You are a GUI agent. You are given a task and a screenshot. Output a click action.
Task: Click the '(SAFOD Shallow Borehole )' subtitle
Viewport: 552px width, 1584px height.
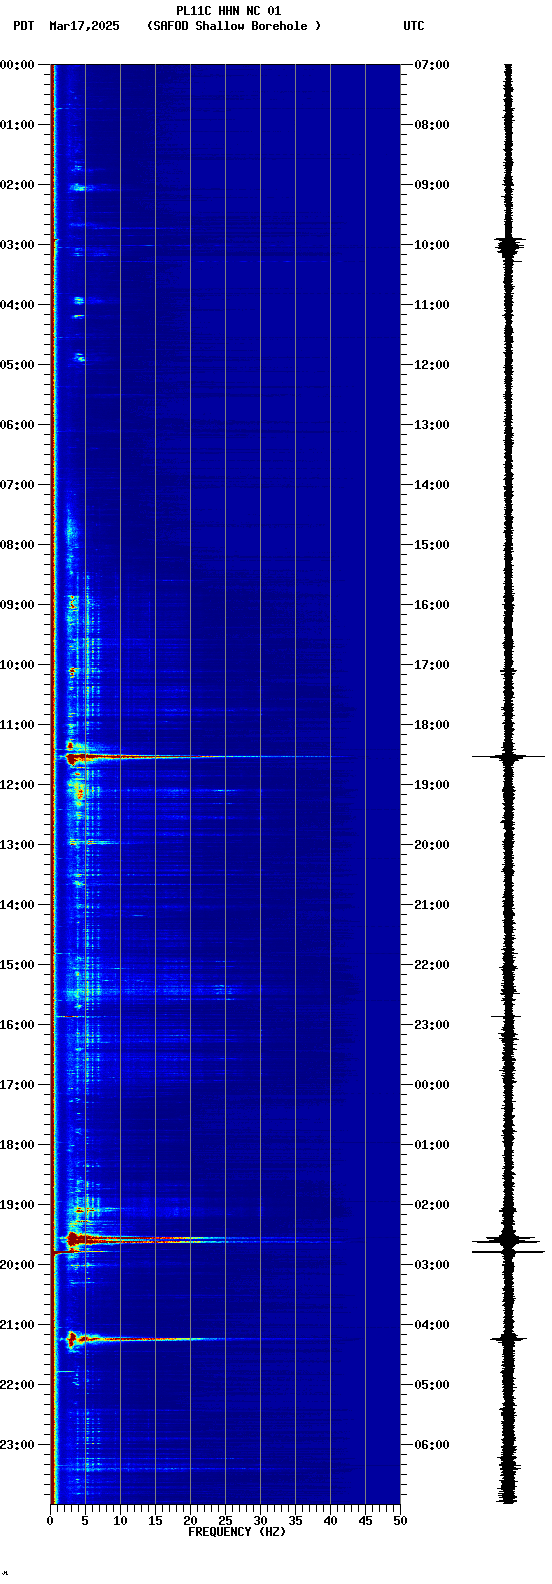(x=234, y=26)
